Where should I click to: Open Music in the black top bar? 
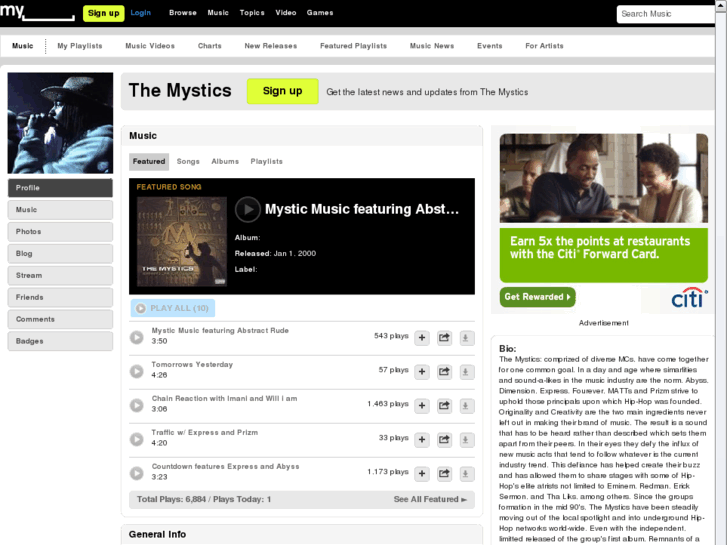pyautogui.click(x=218, y=13)
